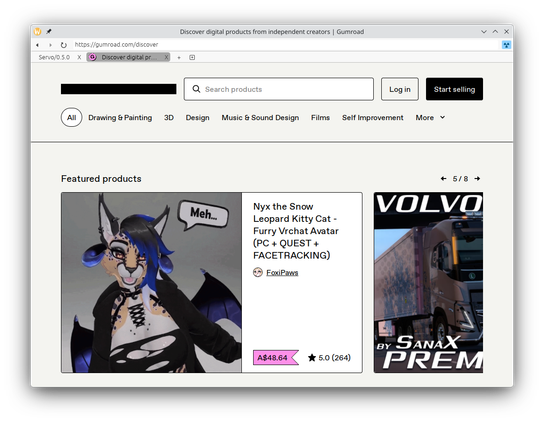Screen dimensions: 544x423
Task: Click the Gumroad logo banner
Action: point(119,89)
